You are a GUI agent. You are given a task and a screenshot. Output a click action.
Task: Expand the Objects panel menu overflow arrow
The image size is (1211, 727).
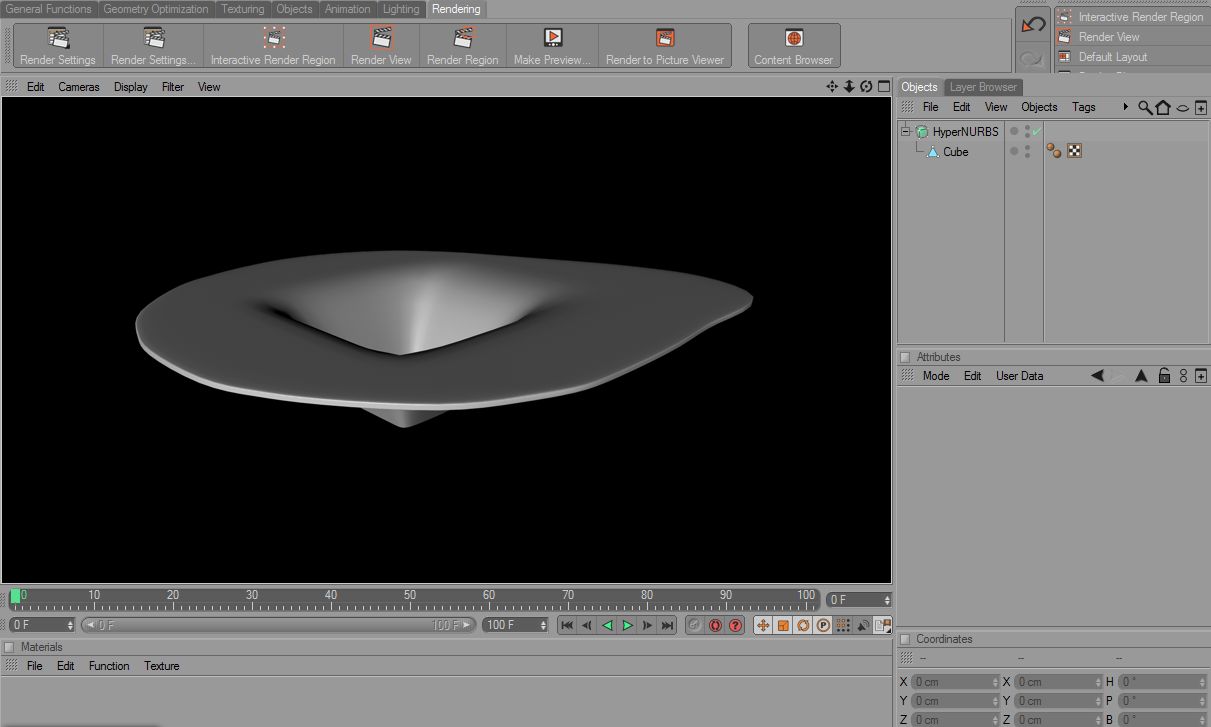[x=1126, y=107]
